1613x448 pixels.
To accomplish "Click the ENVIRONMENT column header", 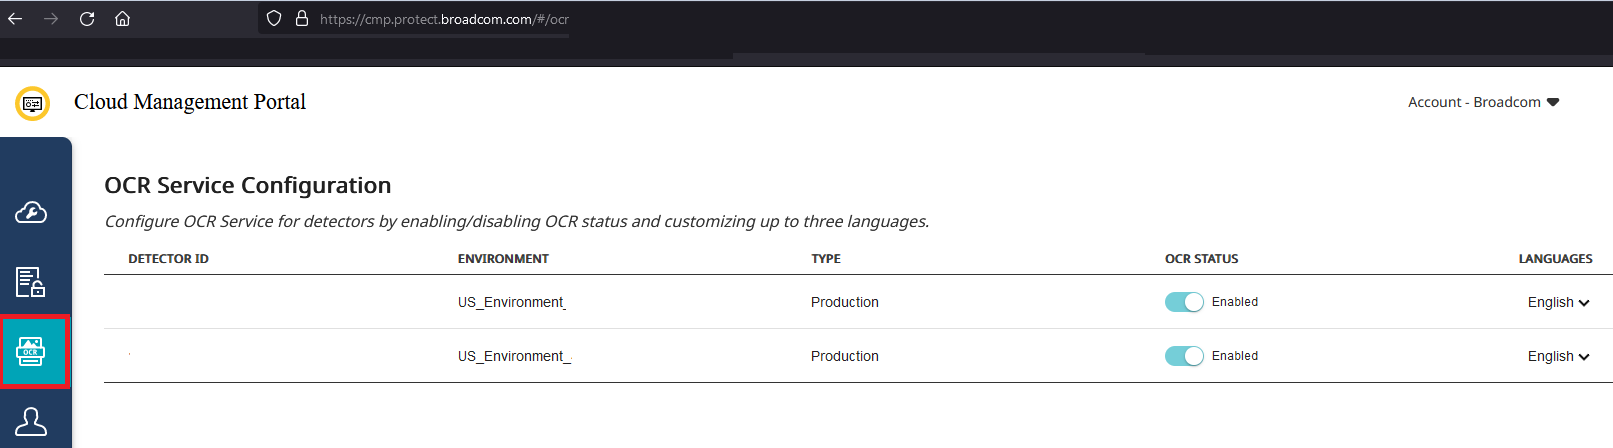I will tap(503, 259).
